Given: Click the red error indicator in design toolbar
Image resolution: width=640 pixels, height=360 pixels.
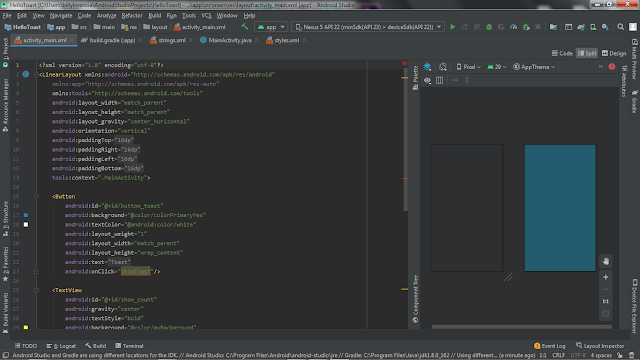Looking at the screenshot, I should [x=612, y=67].
